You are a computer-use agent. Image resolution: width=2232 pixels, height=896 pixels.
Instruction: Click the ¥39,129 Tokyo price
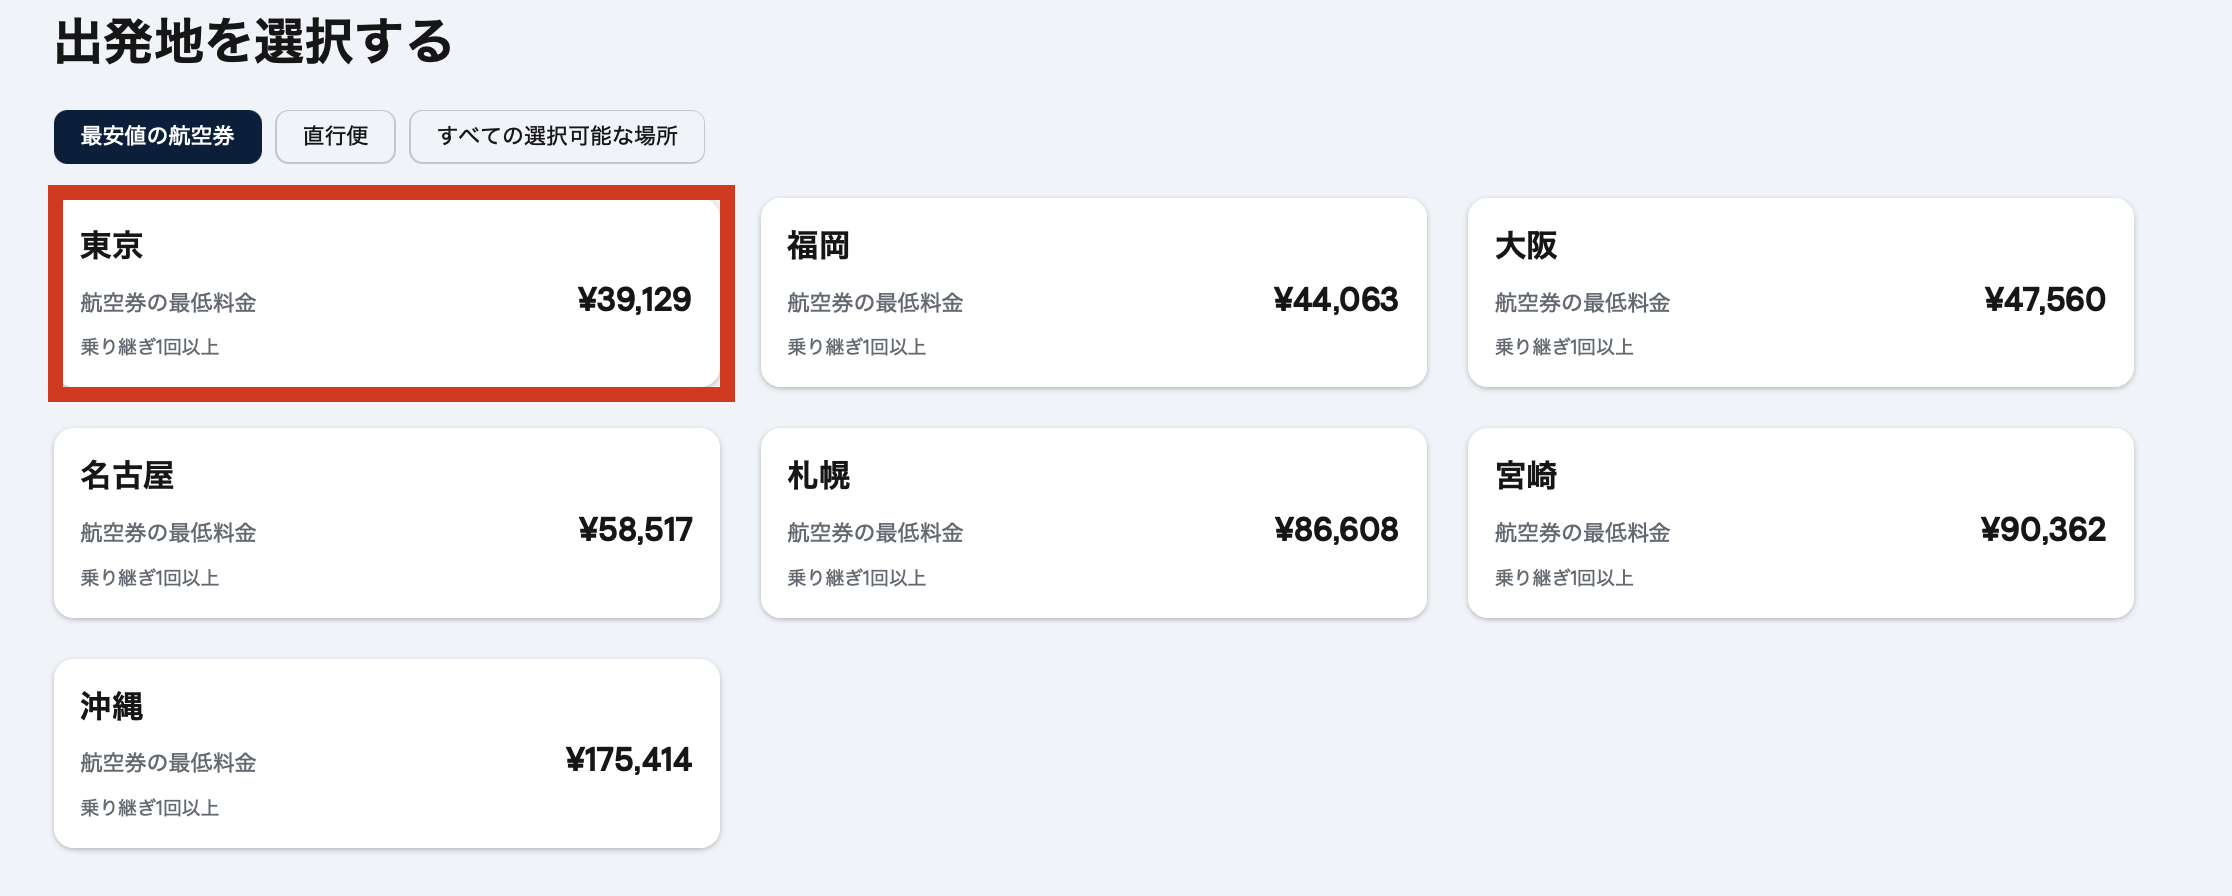tap(634, 300)
